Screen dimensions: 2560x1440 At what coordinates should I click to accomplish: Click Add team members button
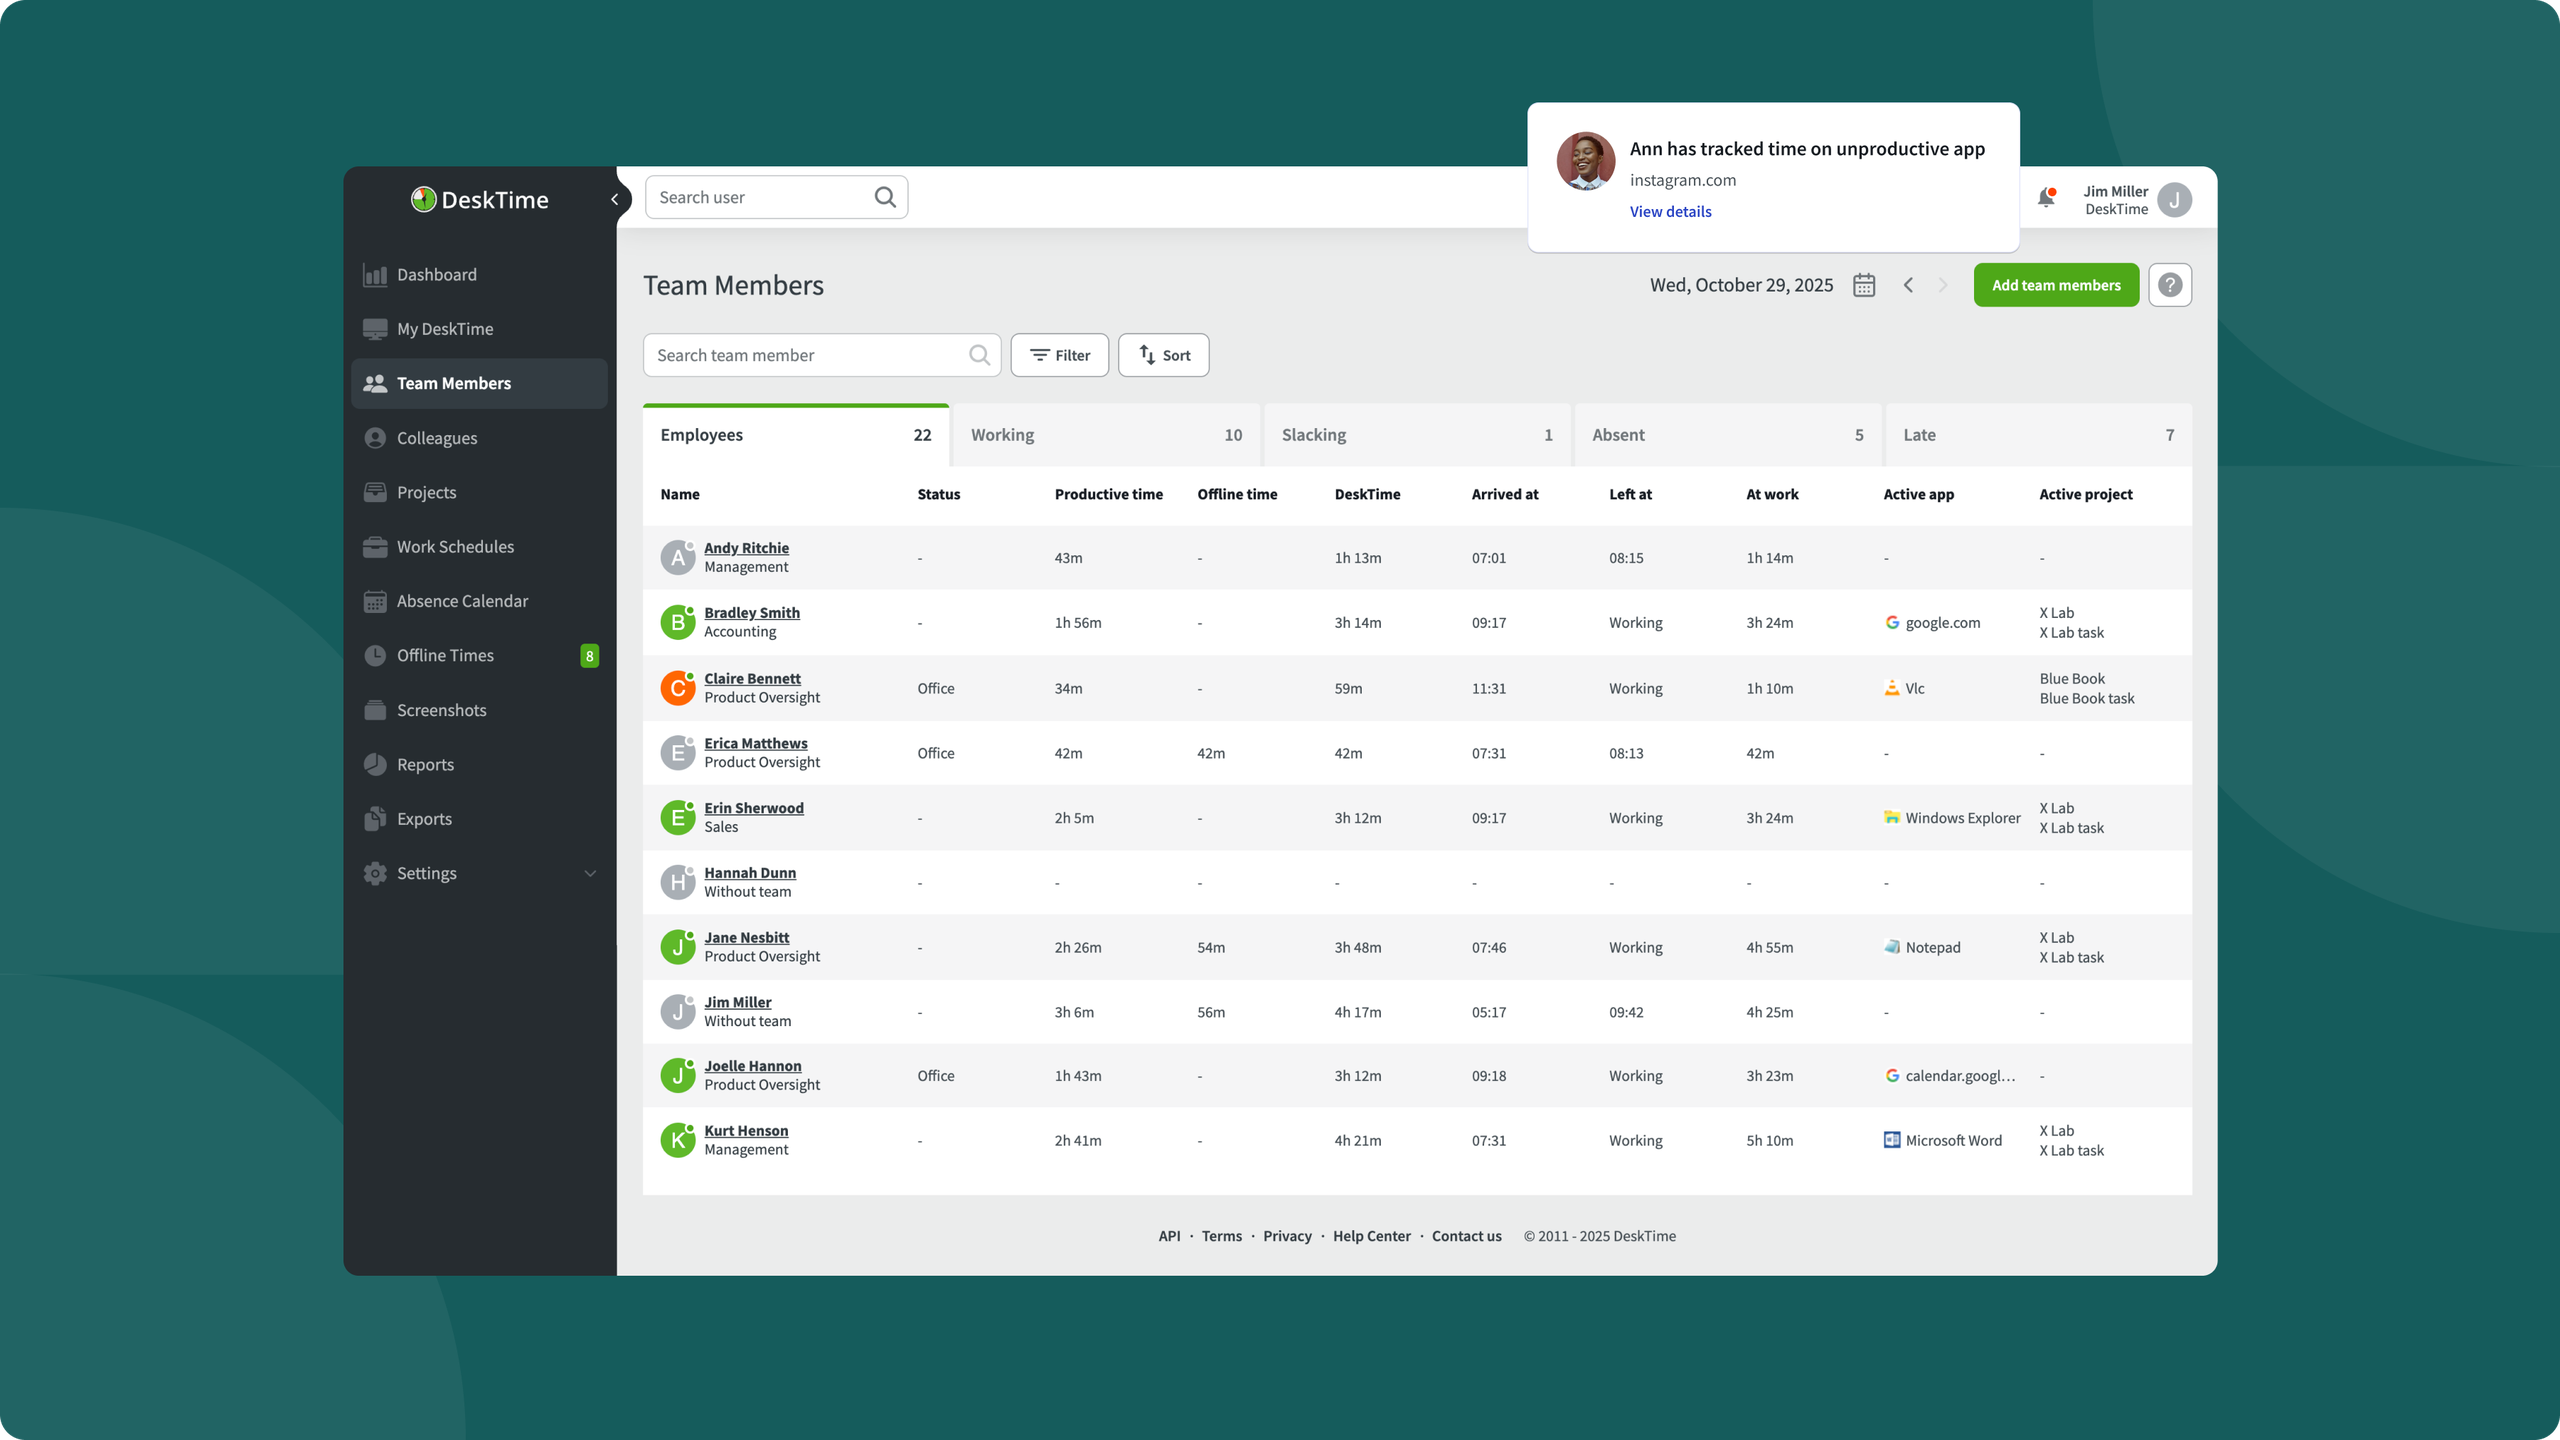tap(2055, 285)
